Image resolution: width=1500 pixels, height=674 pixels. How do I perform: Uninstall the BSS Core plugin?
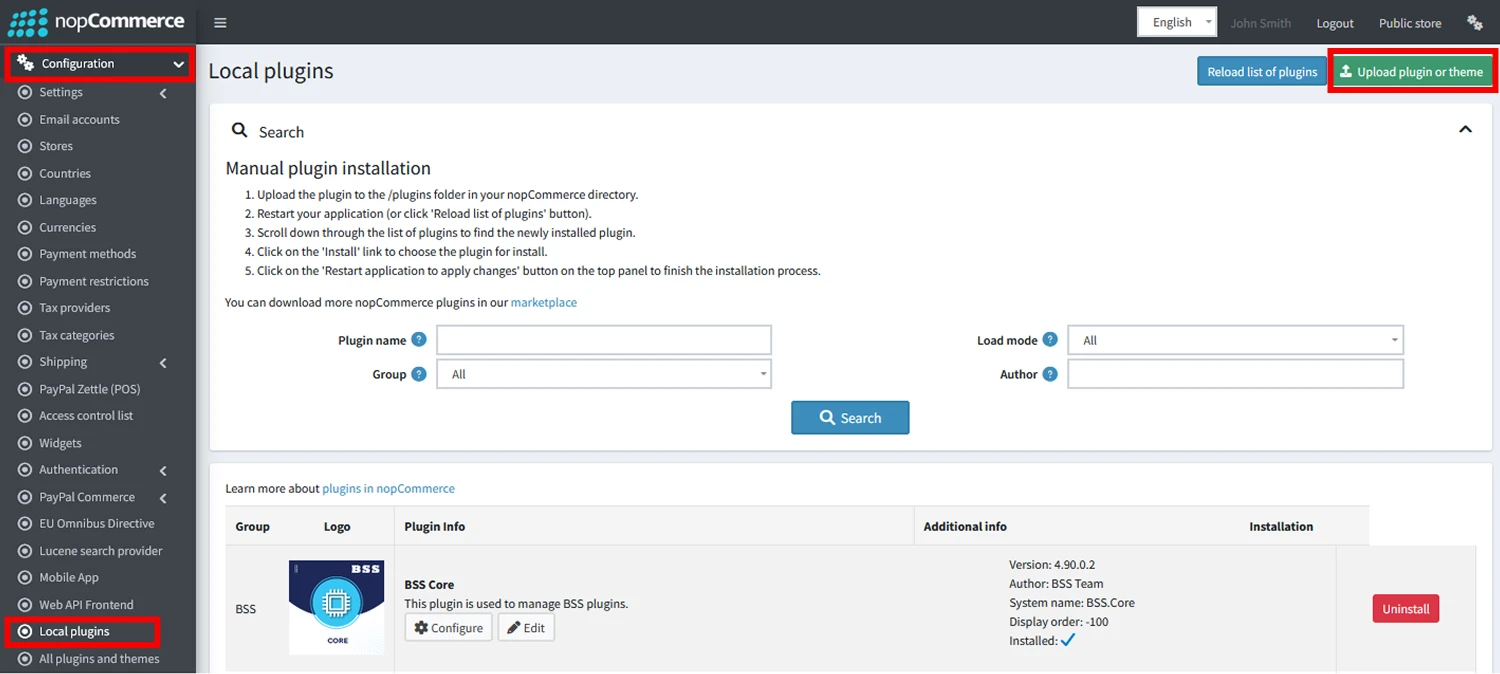click(x=1405, y=608)
